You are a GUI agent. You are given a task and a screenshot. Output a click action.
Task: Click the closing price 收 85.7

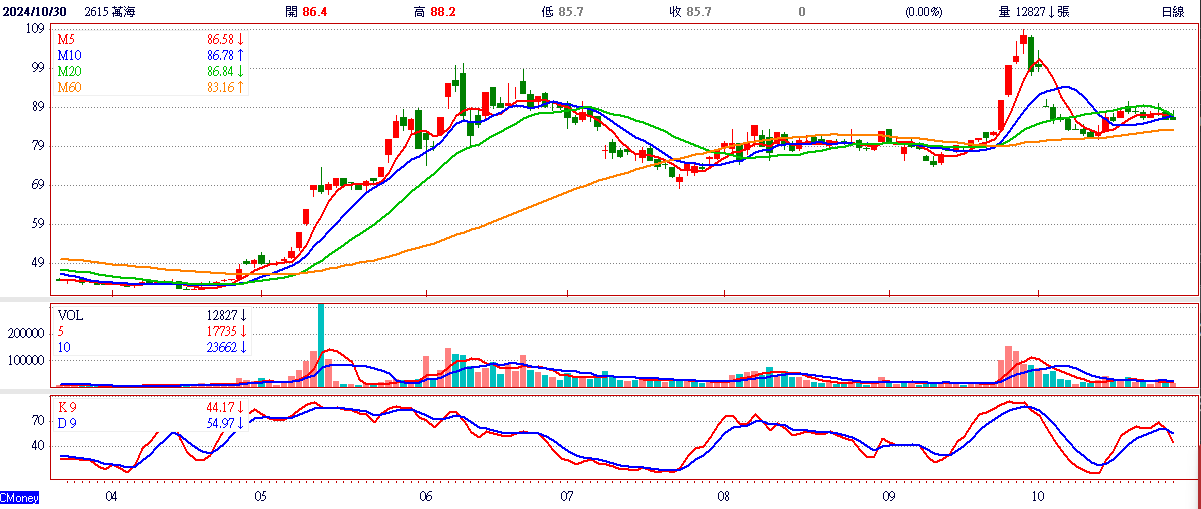coord(690,11)
